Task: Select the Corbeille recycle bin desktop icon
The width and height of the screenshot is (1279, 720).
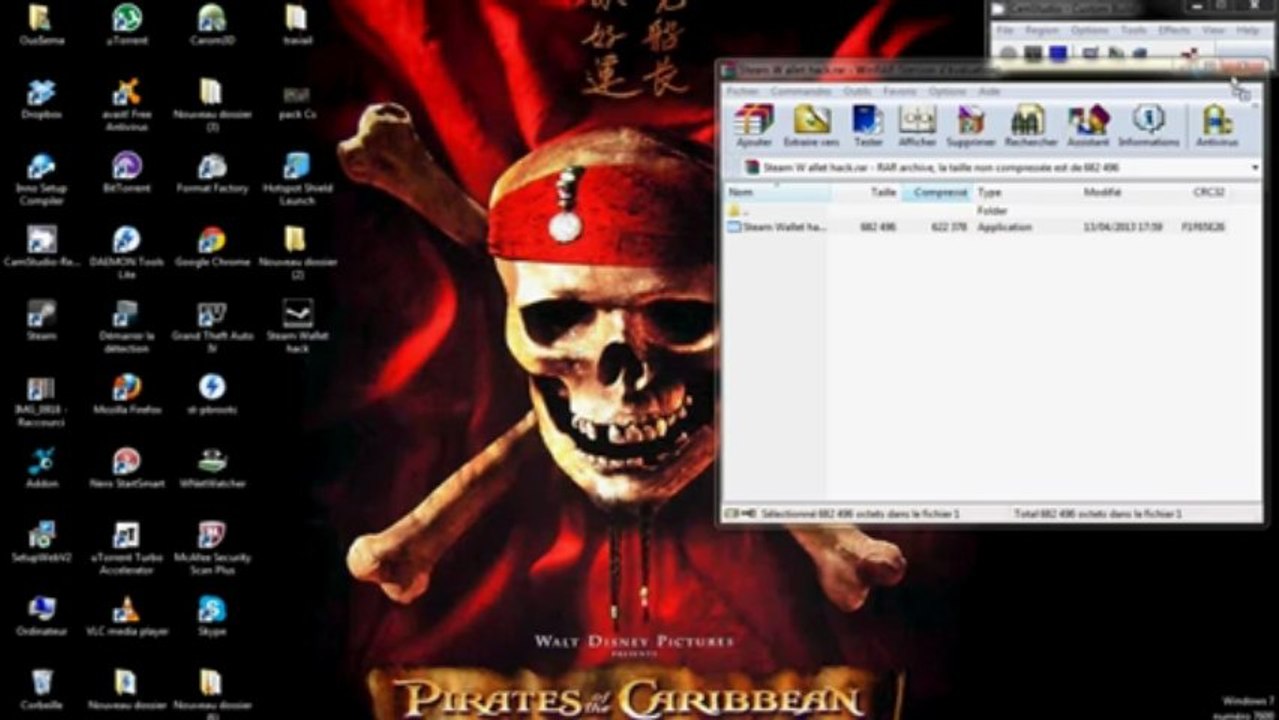Action: coord(41,689)
